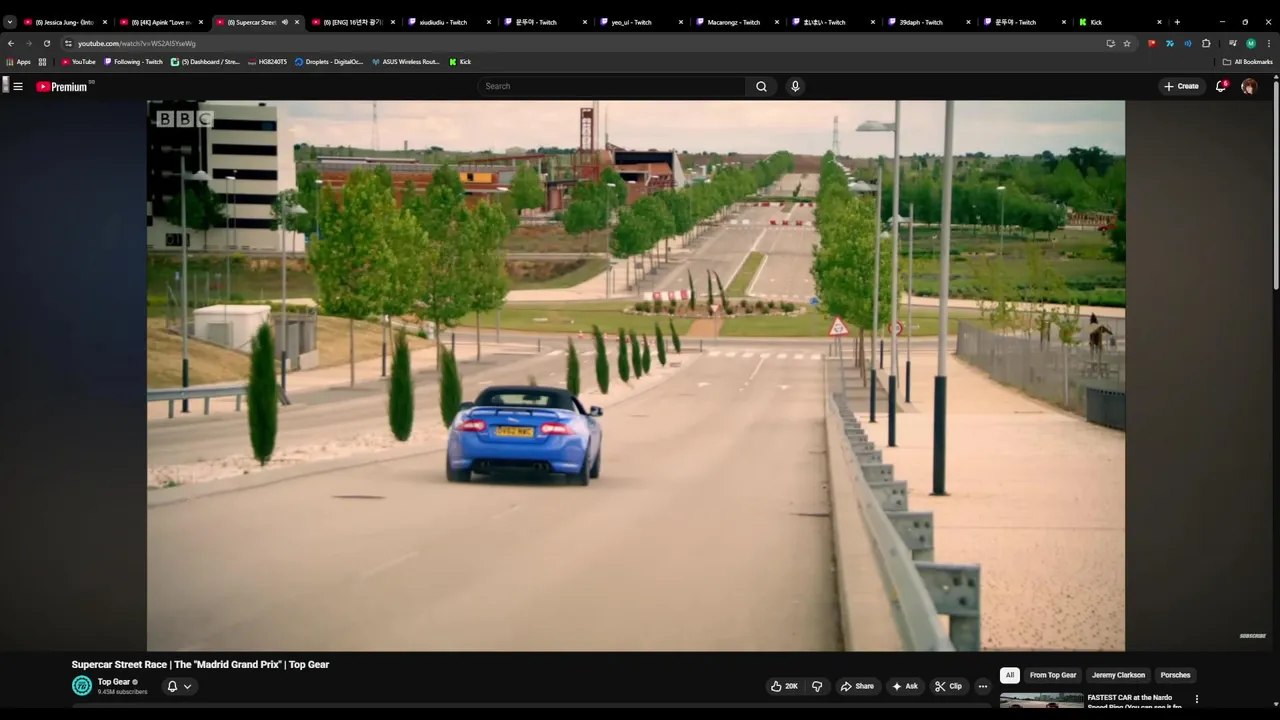The width and height of the screenshot is (1280, 720).
Task: Click the Ask button
Action: [x=905, y=686]
